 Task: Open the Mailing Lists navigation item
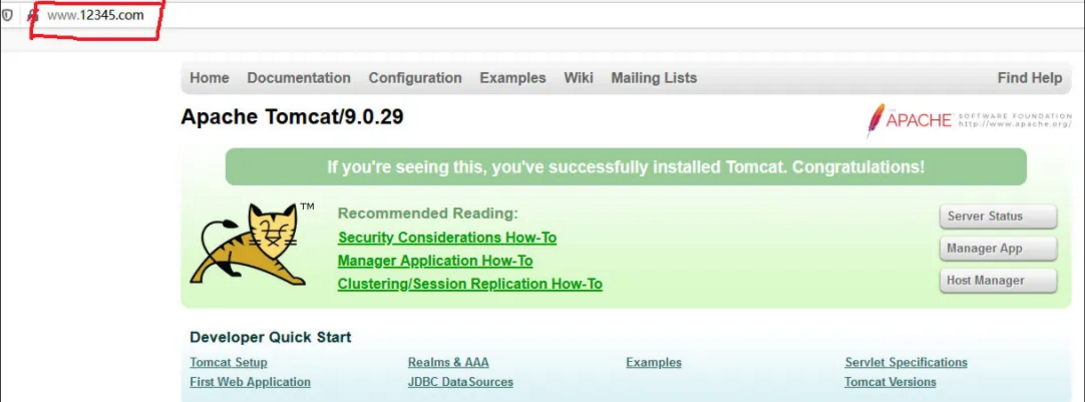click(654, 78)
